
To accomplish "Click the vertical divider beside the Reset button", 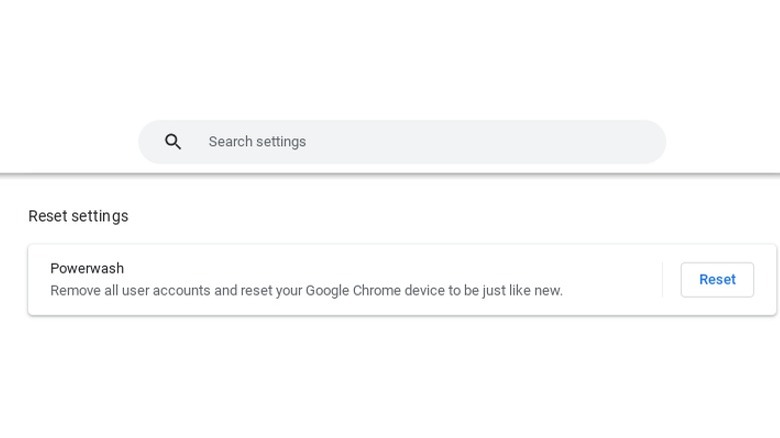I will 662,280.
